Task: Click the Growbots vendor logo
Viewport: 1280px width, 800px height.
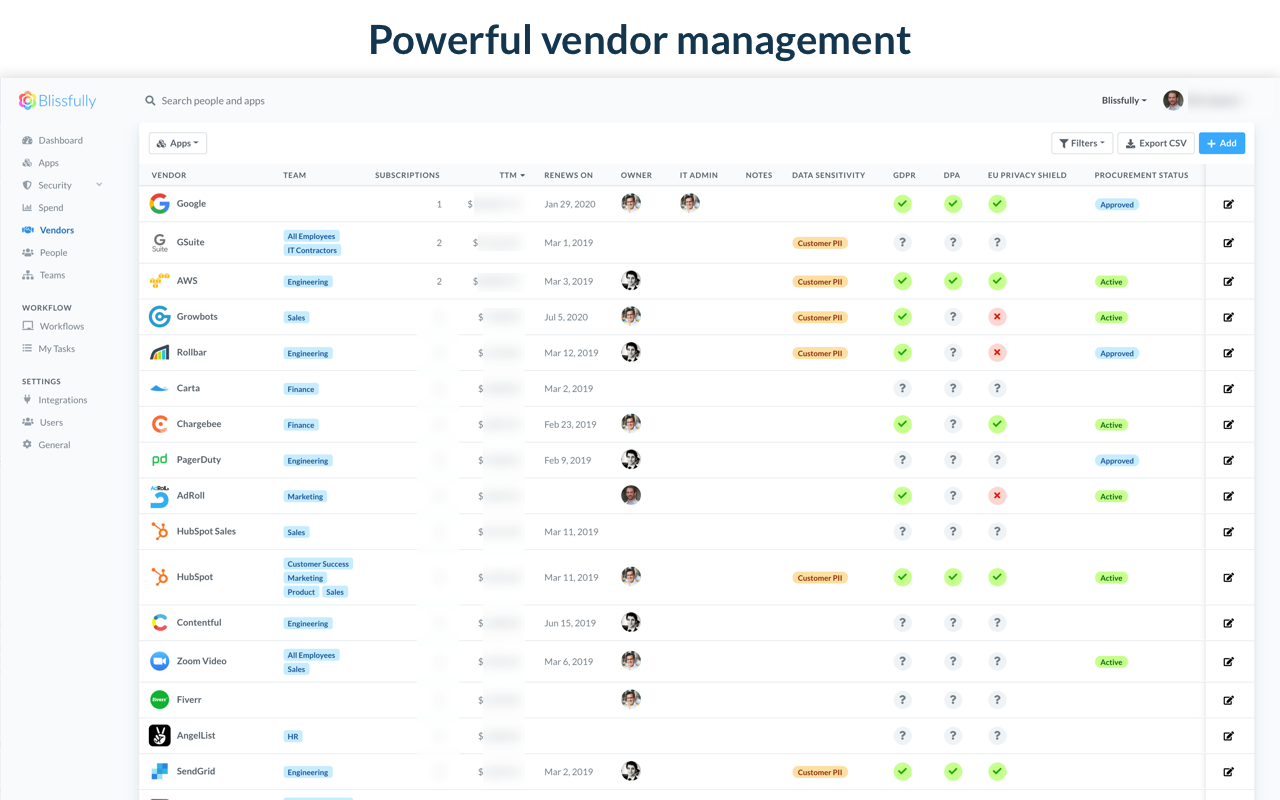Action: [159, 317]
